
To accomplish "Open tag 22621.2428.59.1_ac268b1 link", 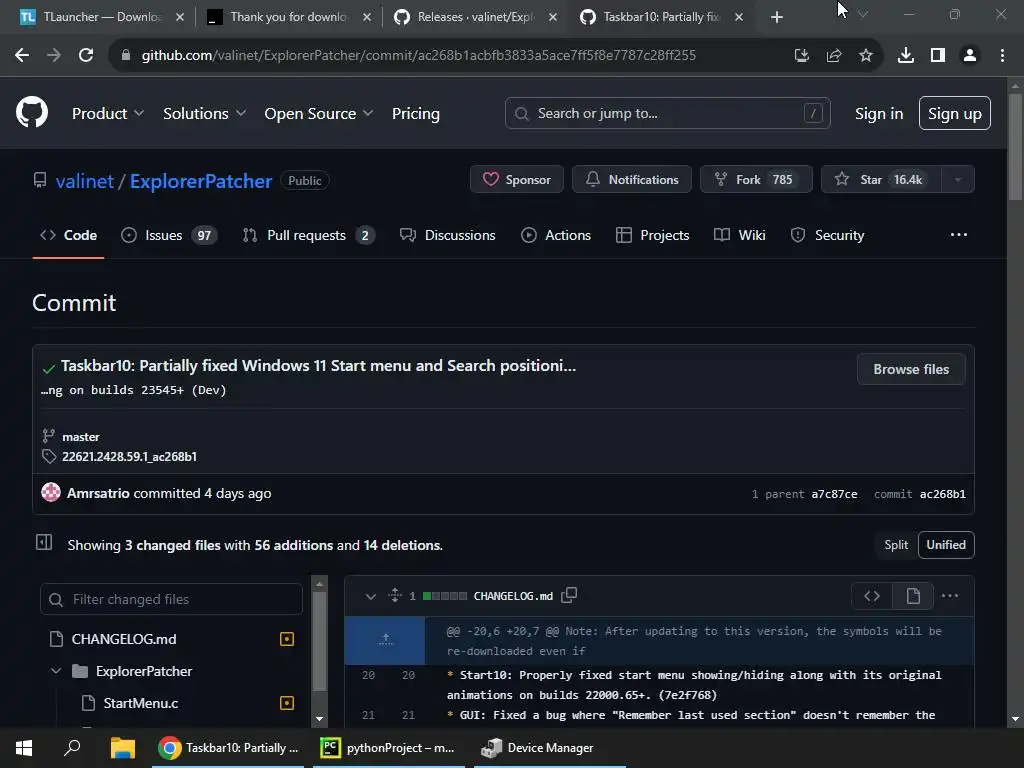I will pos(129,456).
